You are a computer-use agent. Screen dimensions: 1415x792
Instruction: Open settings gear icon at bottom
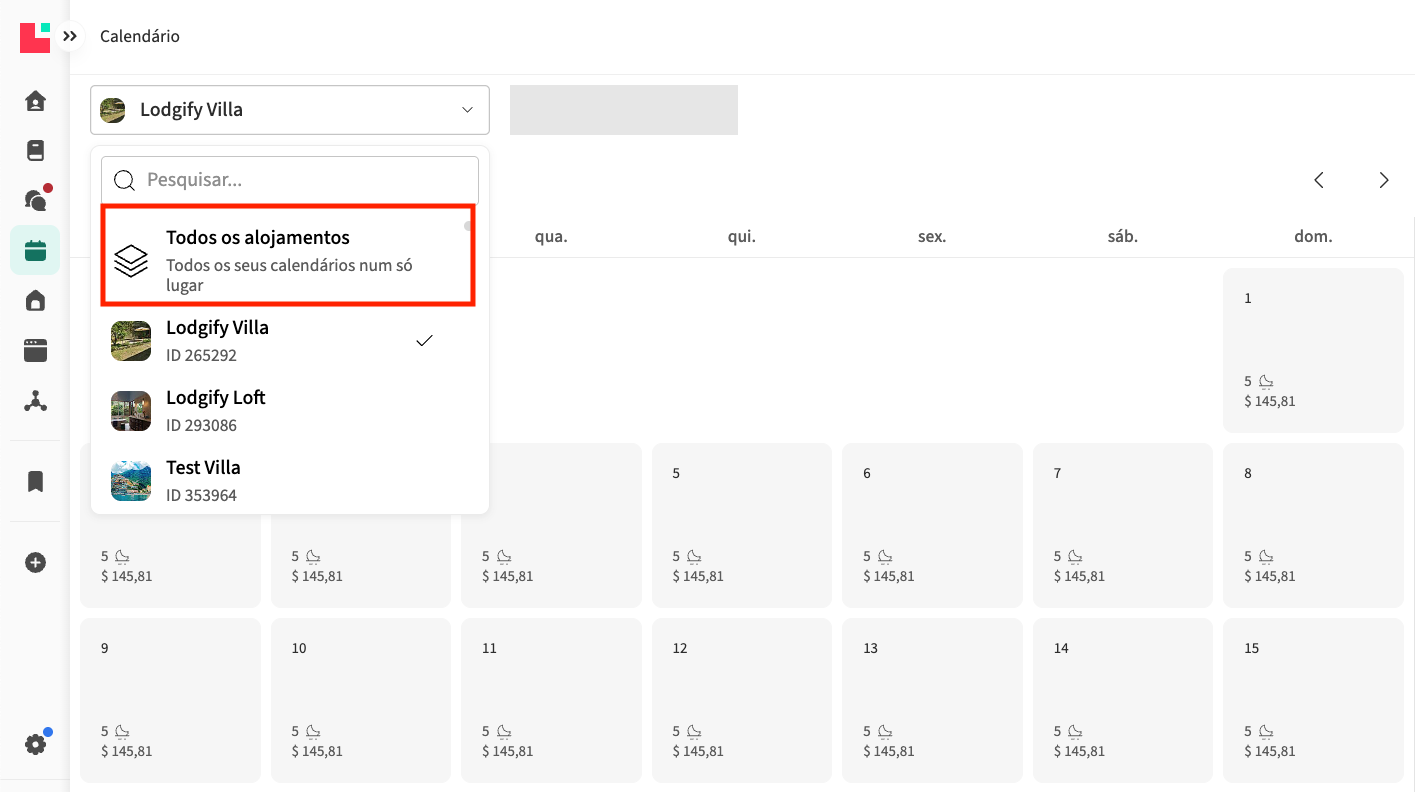click(x=35, y=744)
